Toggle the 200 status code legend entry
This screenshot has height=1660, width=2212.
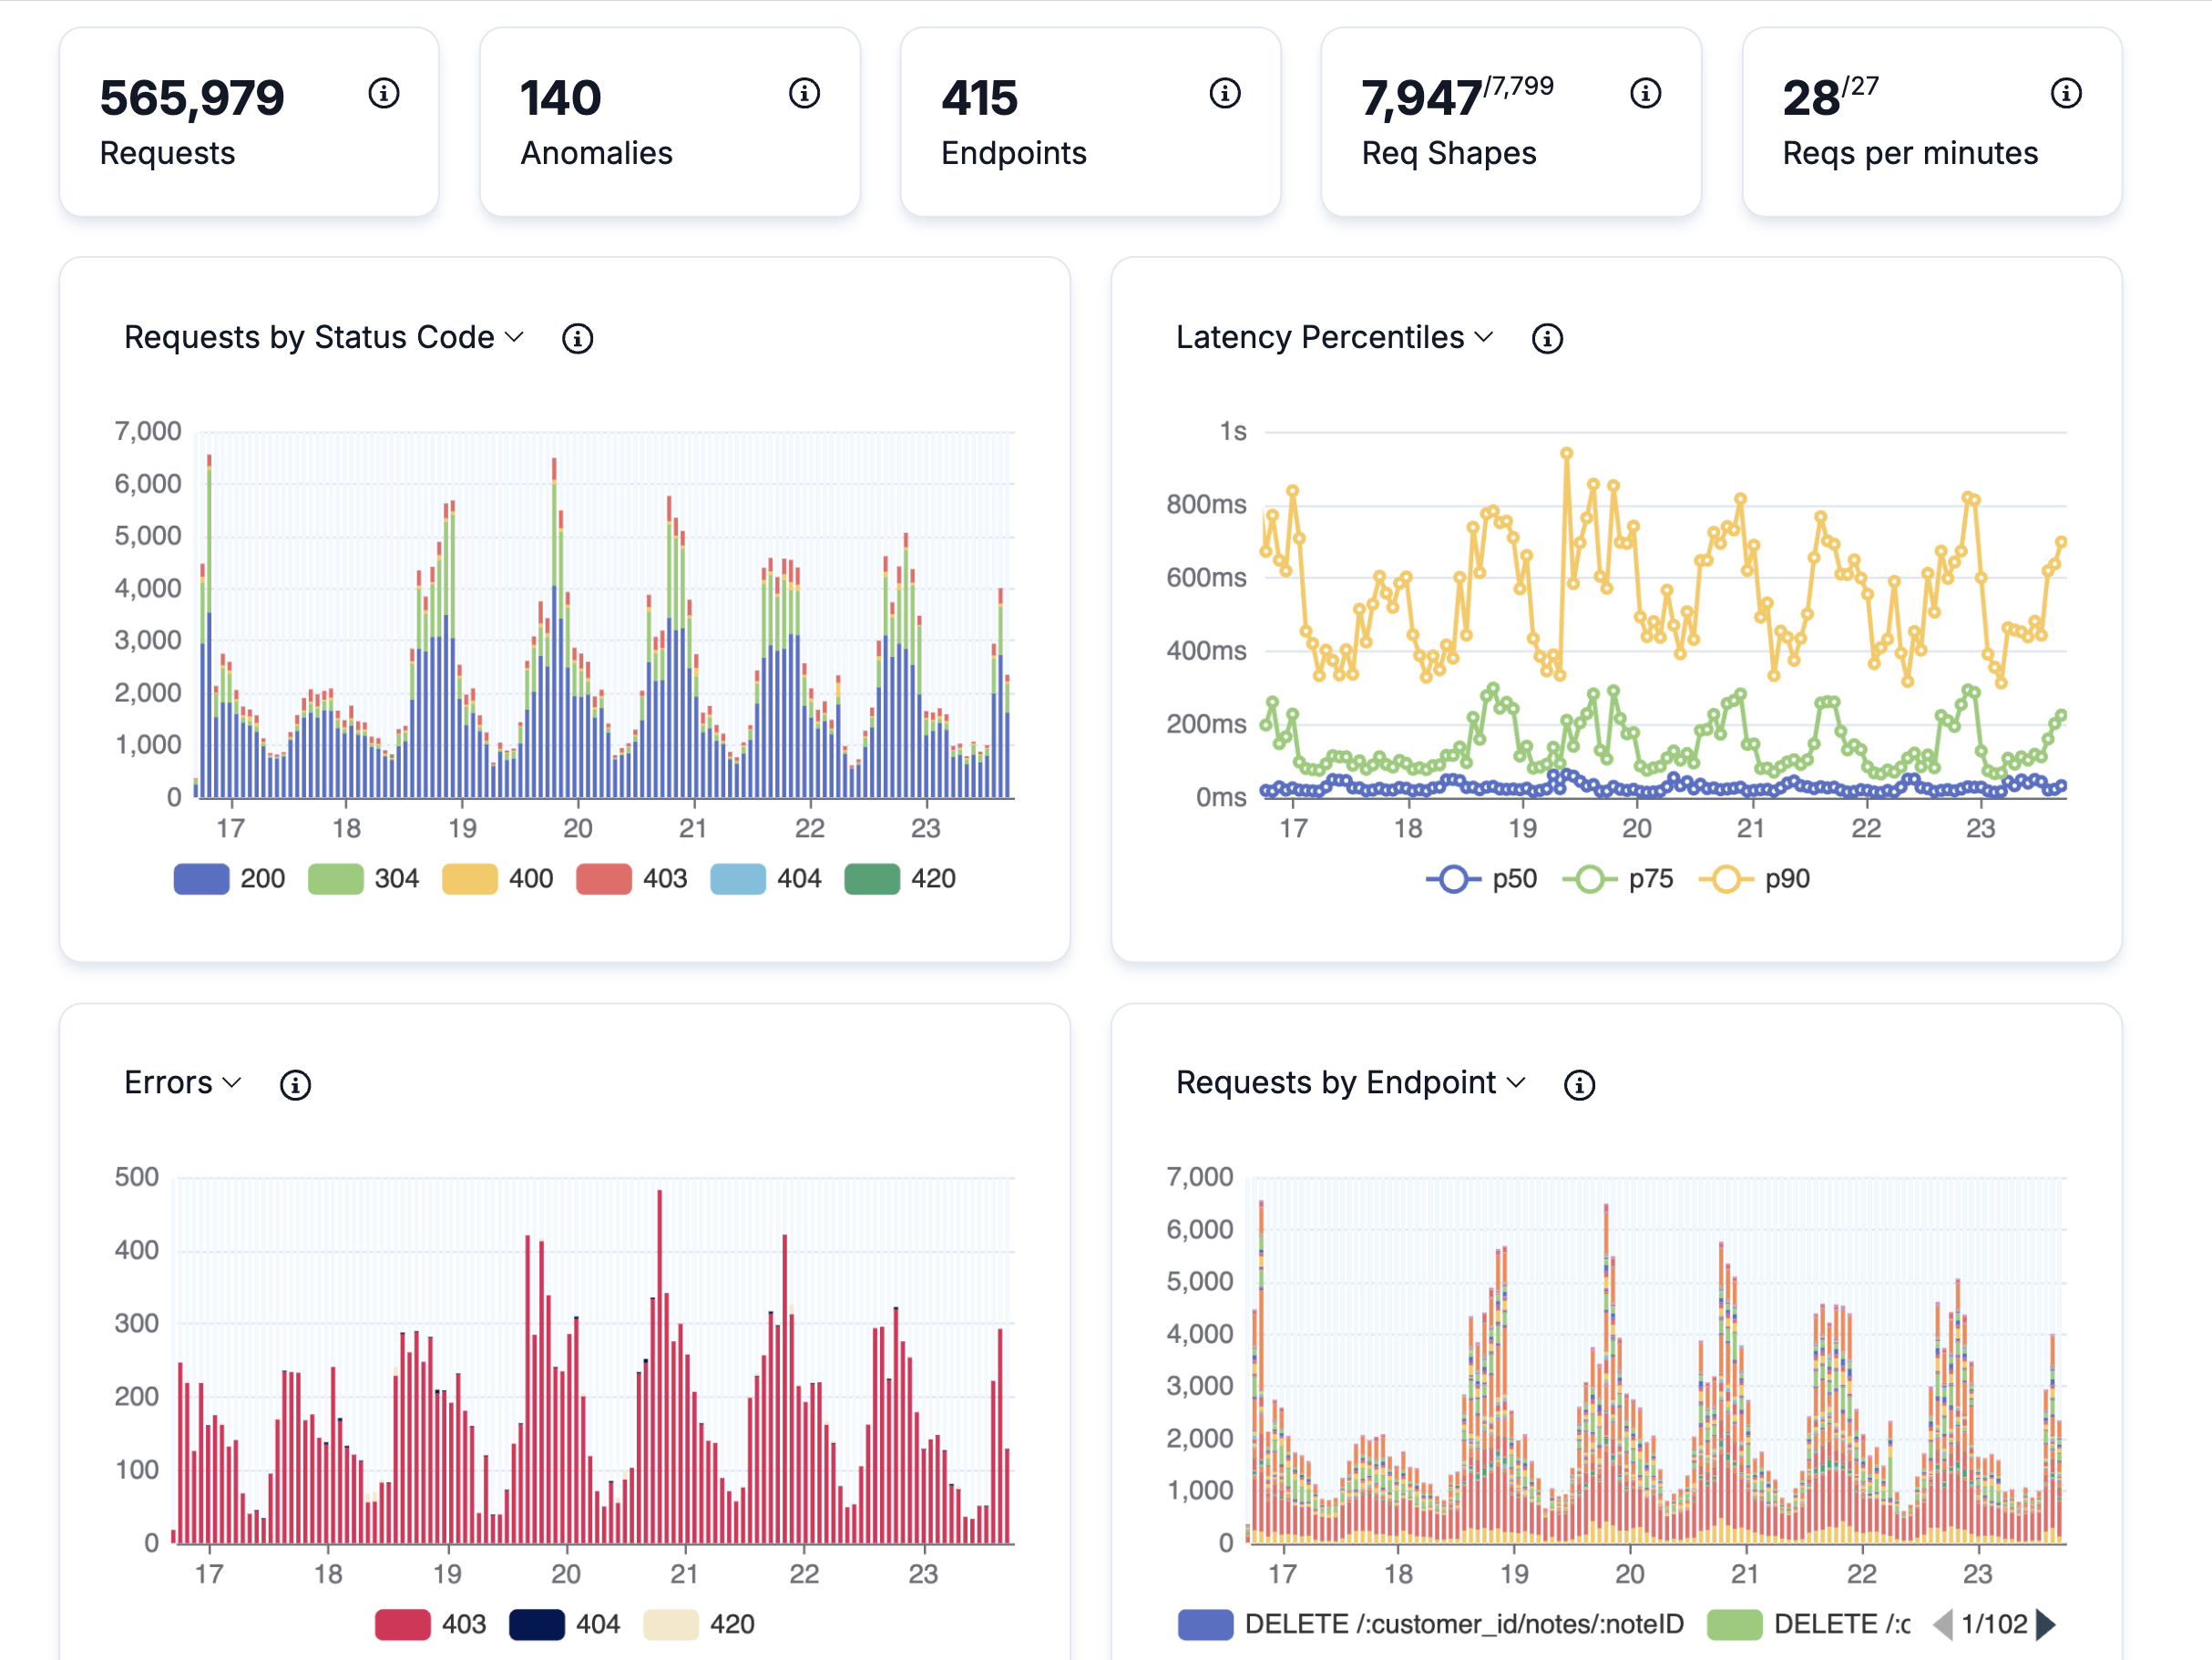pos(229,879)
